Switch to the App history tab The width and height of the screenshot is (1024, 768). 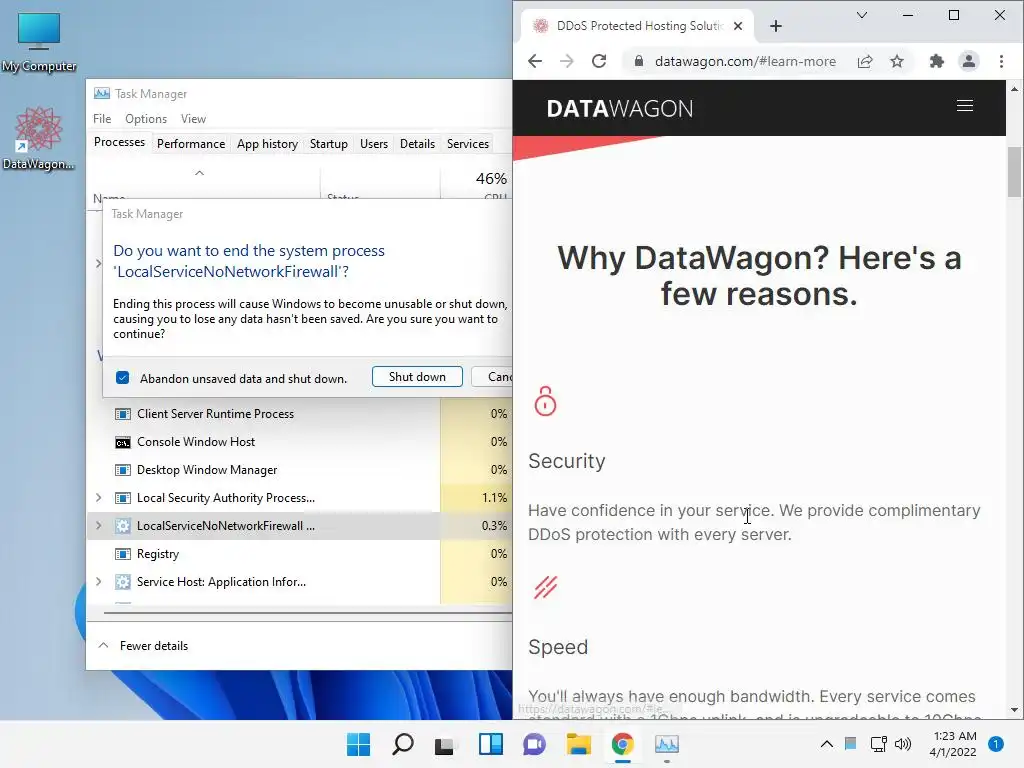[267, 144]
